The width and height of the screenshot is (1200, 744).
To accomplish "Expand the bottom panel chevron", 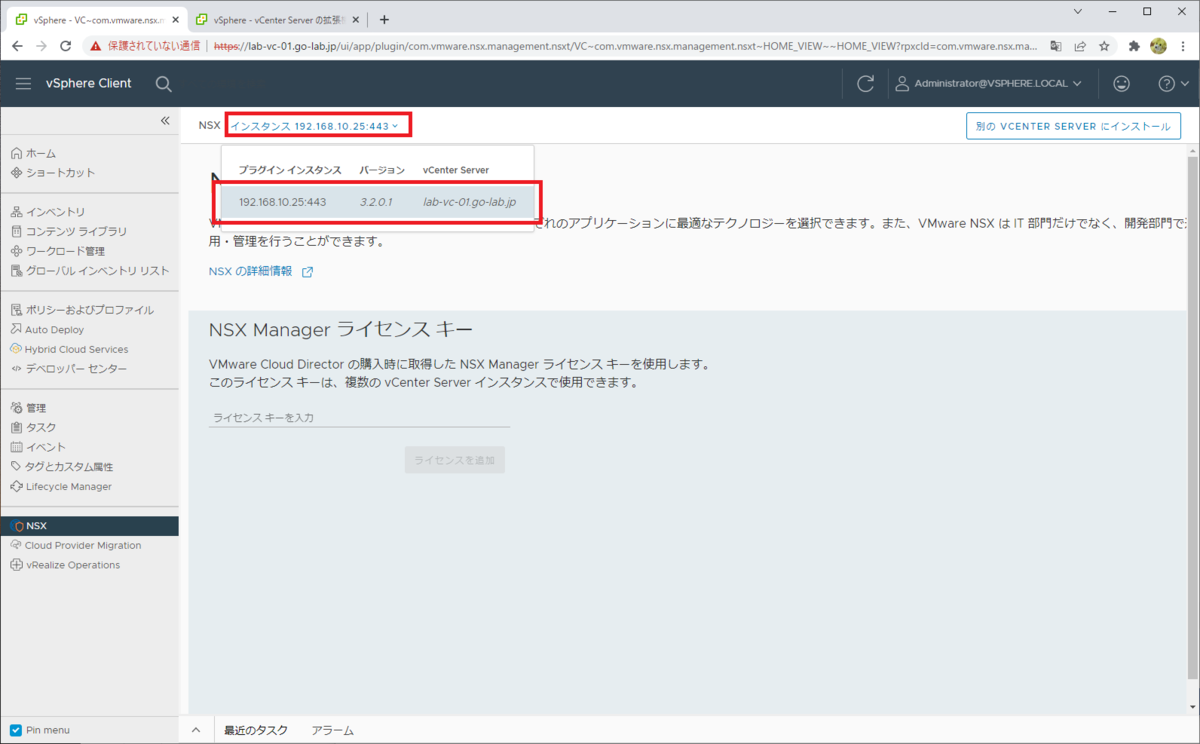I will (196, 731).
